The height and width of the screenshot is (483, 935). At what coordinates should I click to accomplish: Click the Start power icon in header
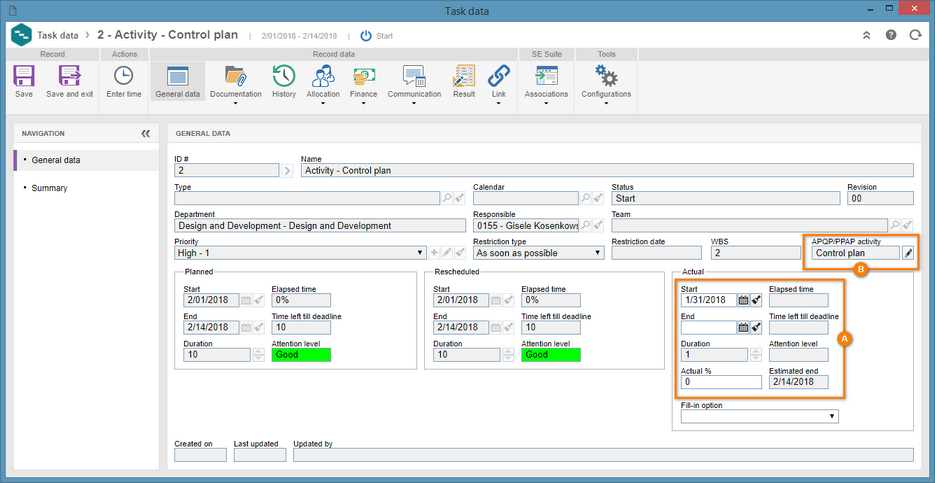366,36
